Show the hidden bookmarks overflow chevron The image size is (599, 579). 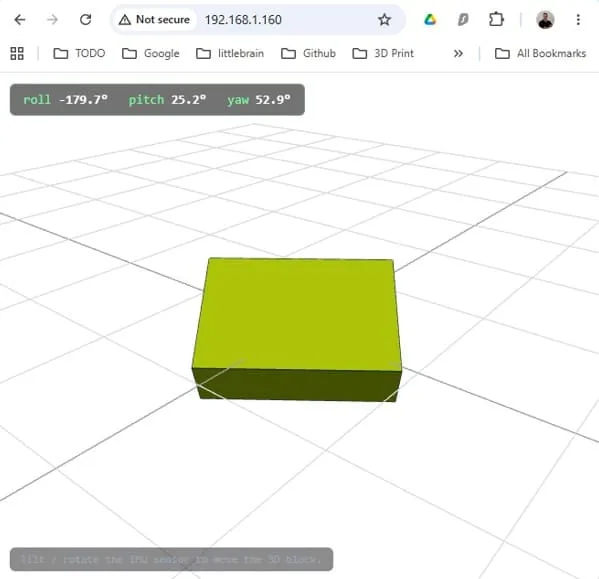click(x=458, y=53)
